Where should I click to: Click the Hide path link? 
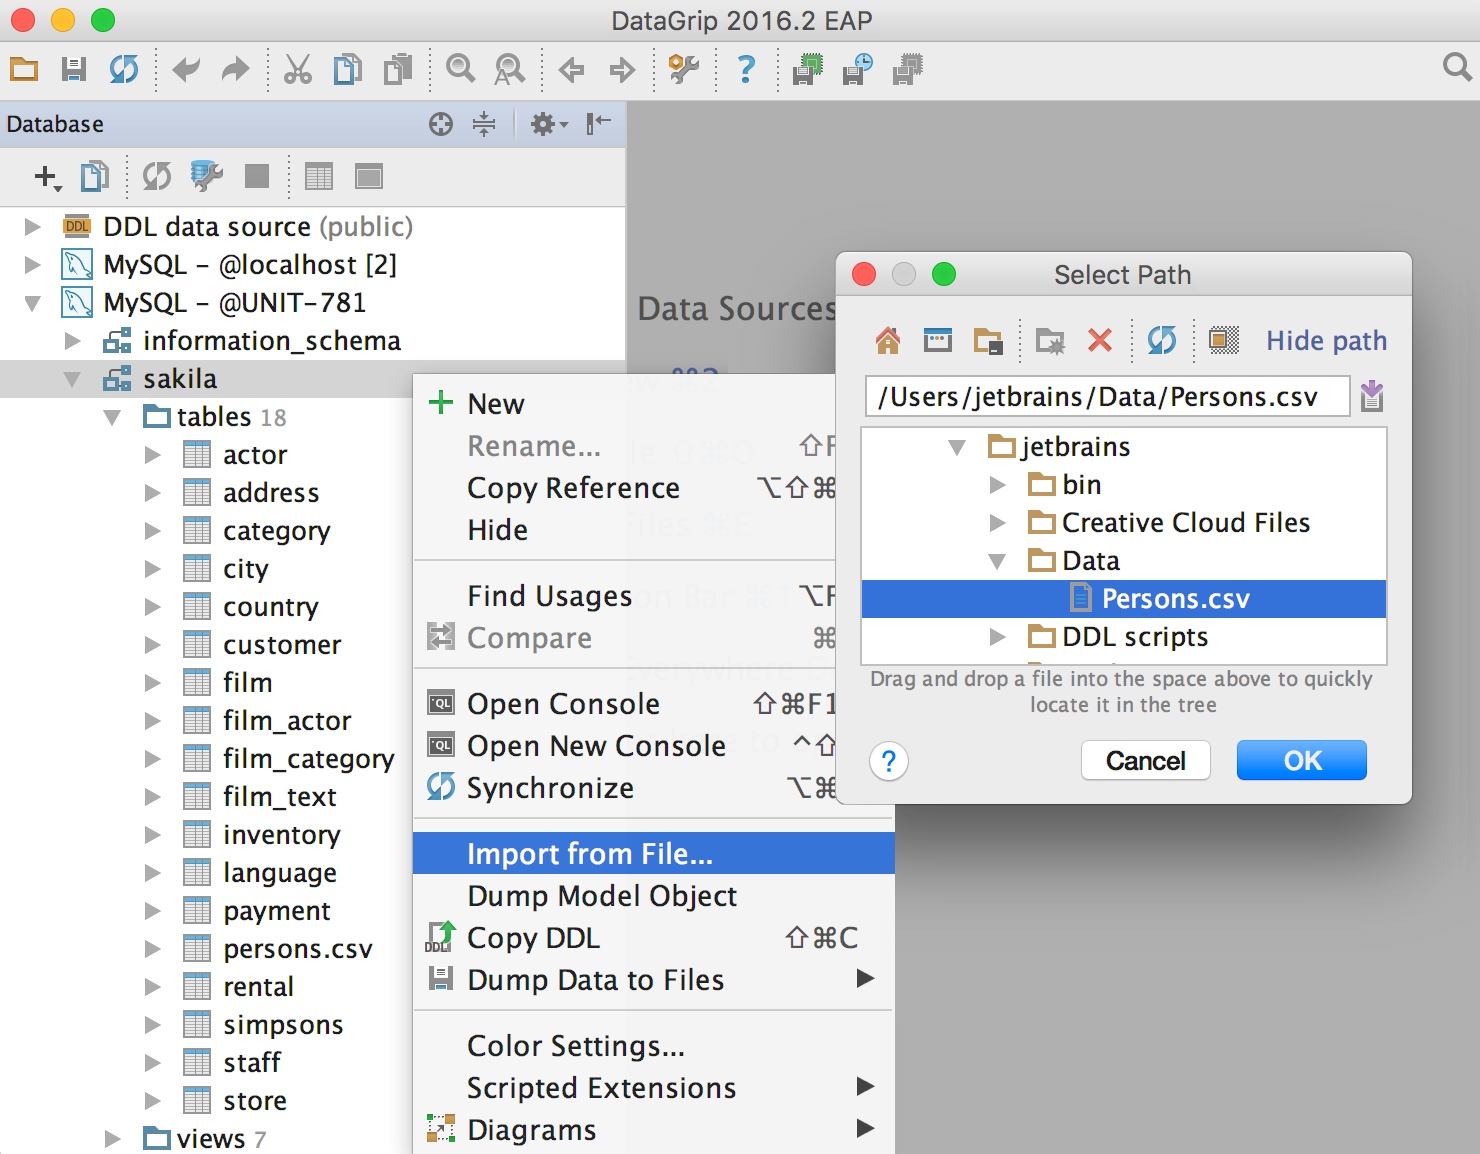point(1326,341)
